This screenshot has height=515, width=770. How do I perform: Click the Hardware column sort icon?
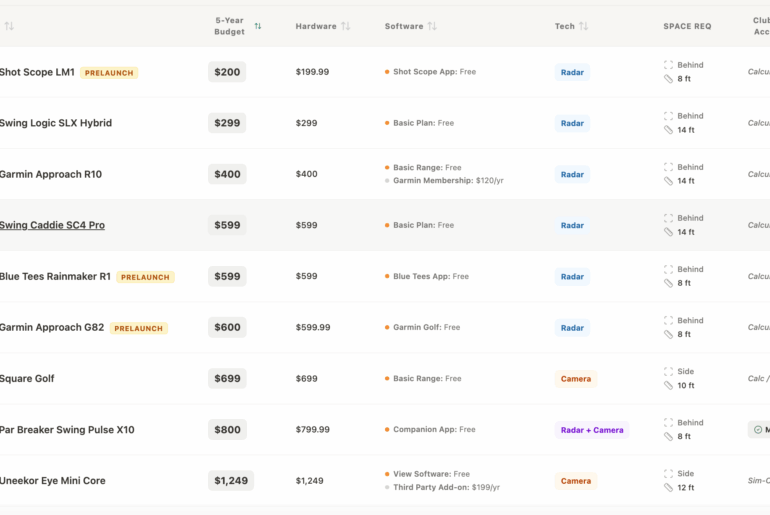pyautogui.click(x=345, y=26)
